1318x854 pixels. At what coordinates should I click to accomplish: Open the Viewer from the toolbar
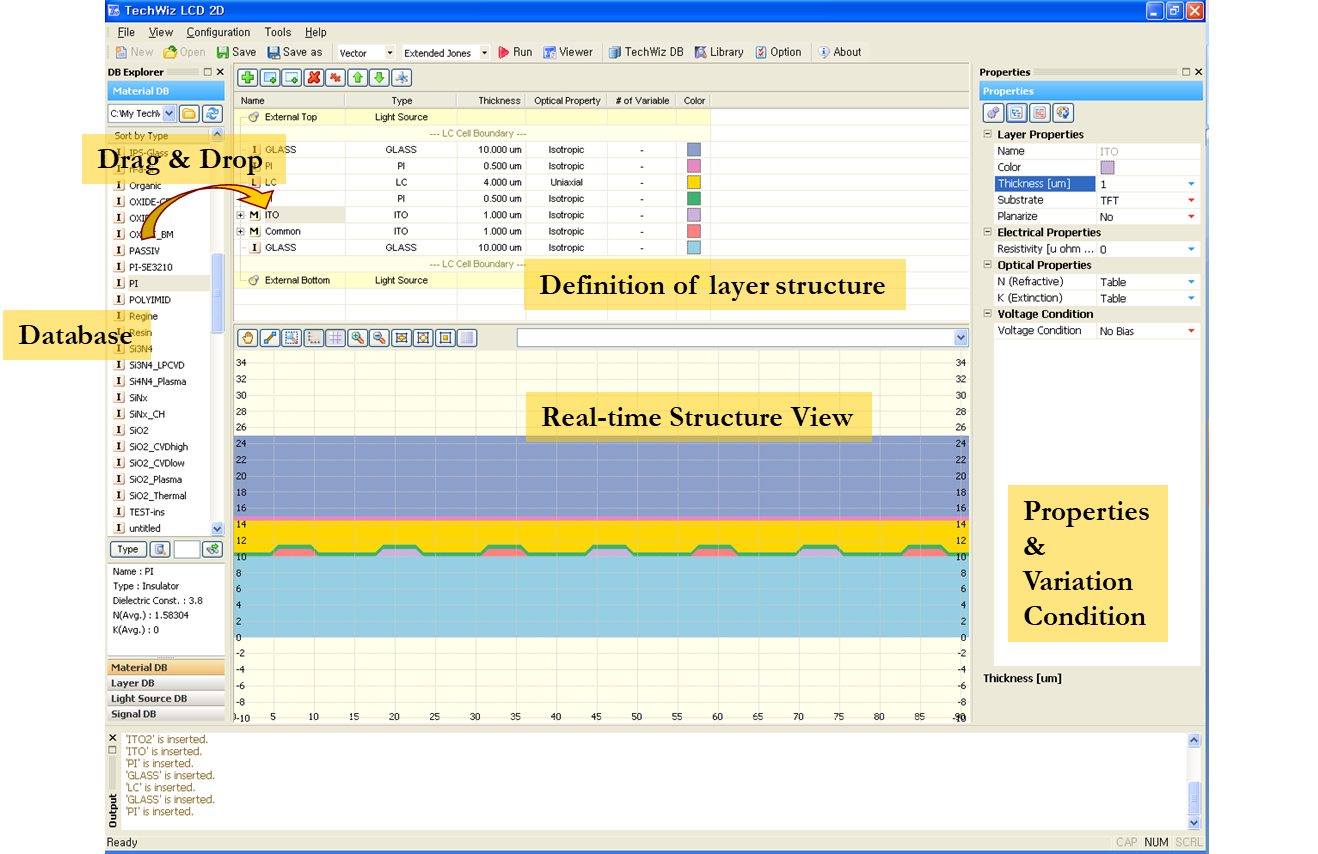point(568,52)
